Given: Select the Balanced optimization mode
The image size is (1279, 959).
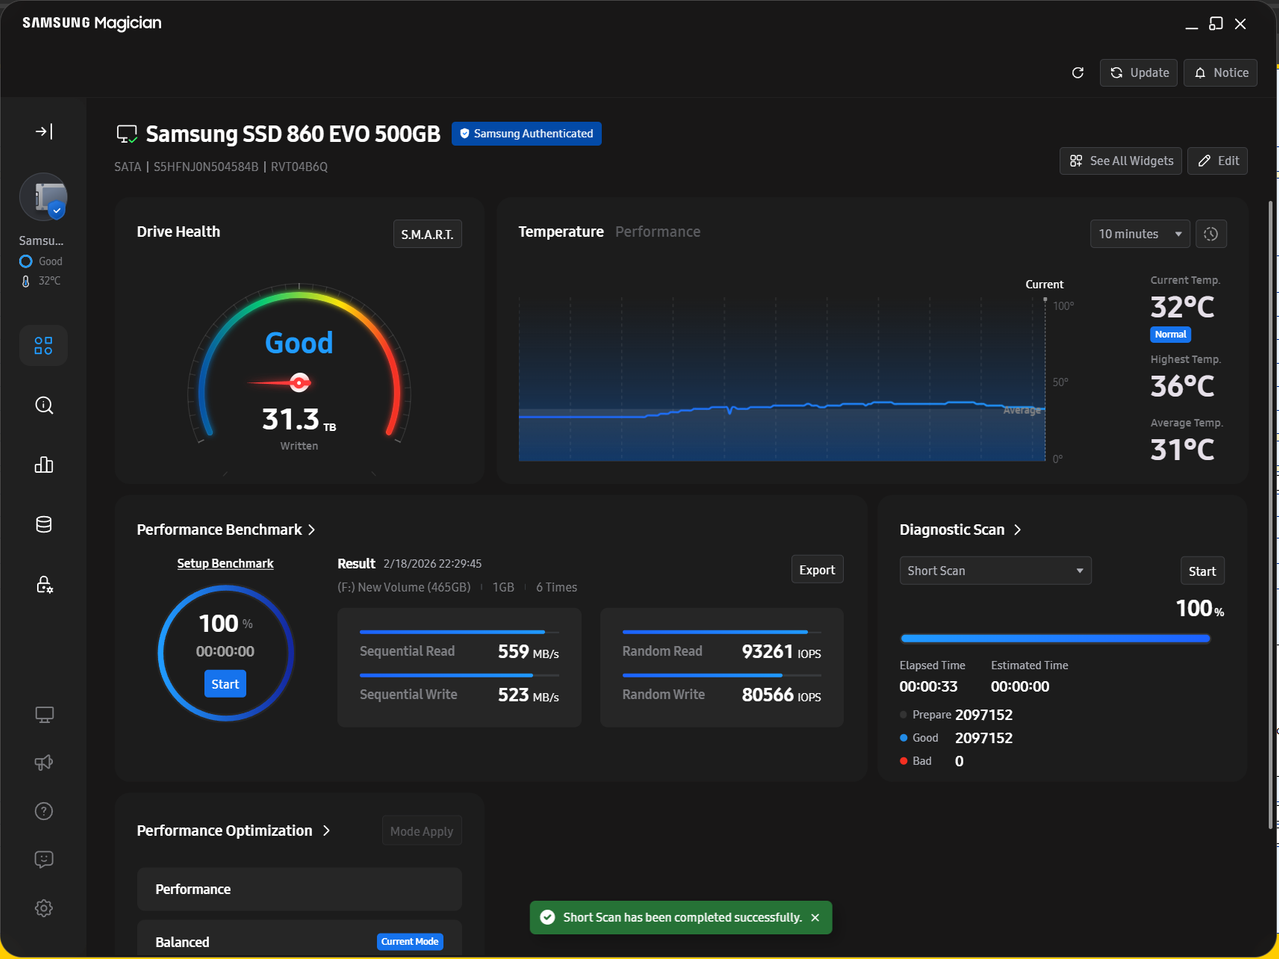Looking at the screenshot, I should click(299, 938).
